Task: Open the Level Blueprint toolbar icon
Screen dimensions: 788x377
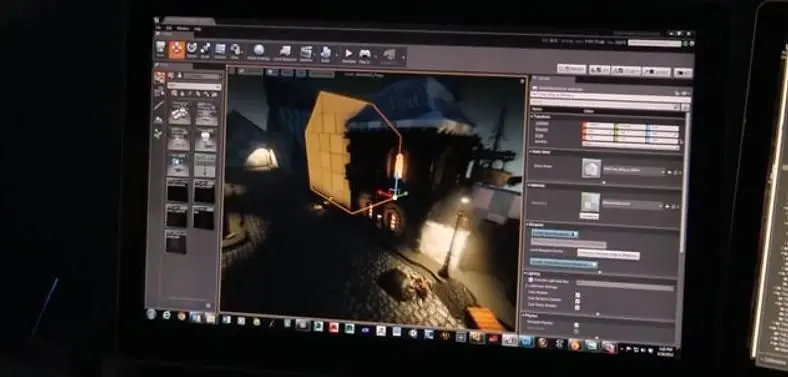Action: (285, 52)
